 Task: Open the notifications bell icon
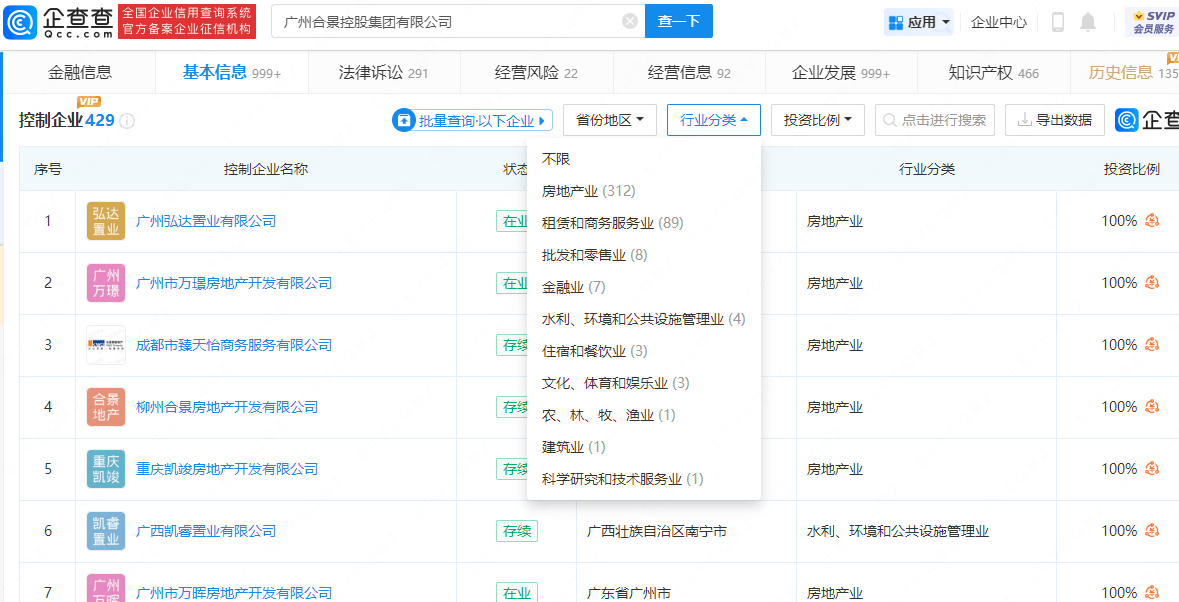coord(1088,22)
